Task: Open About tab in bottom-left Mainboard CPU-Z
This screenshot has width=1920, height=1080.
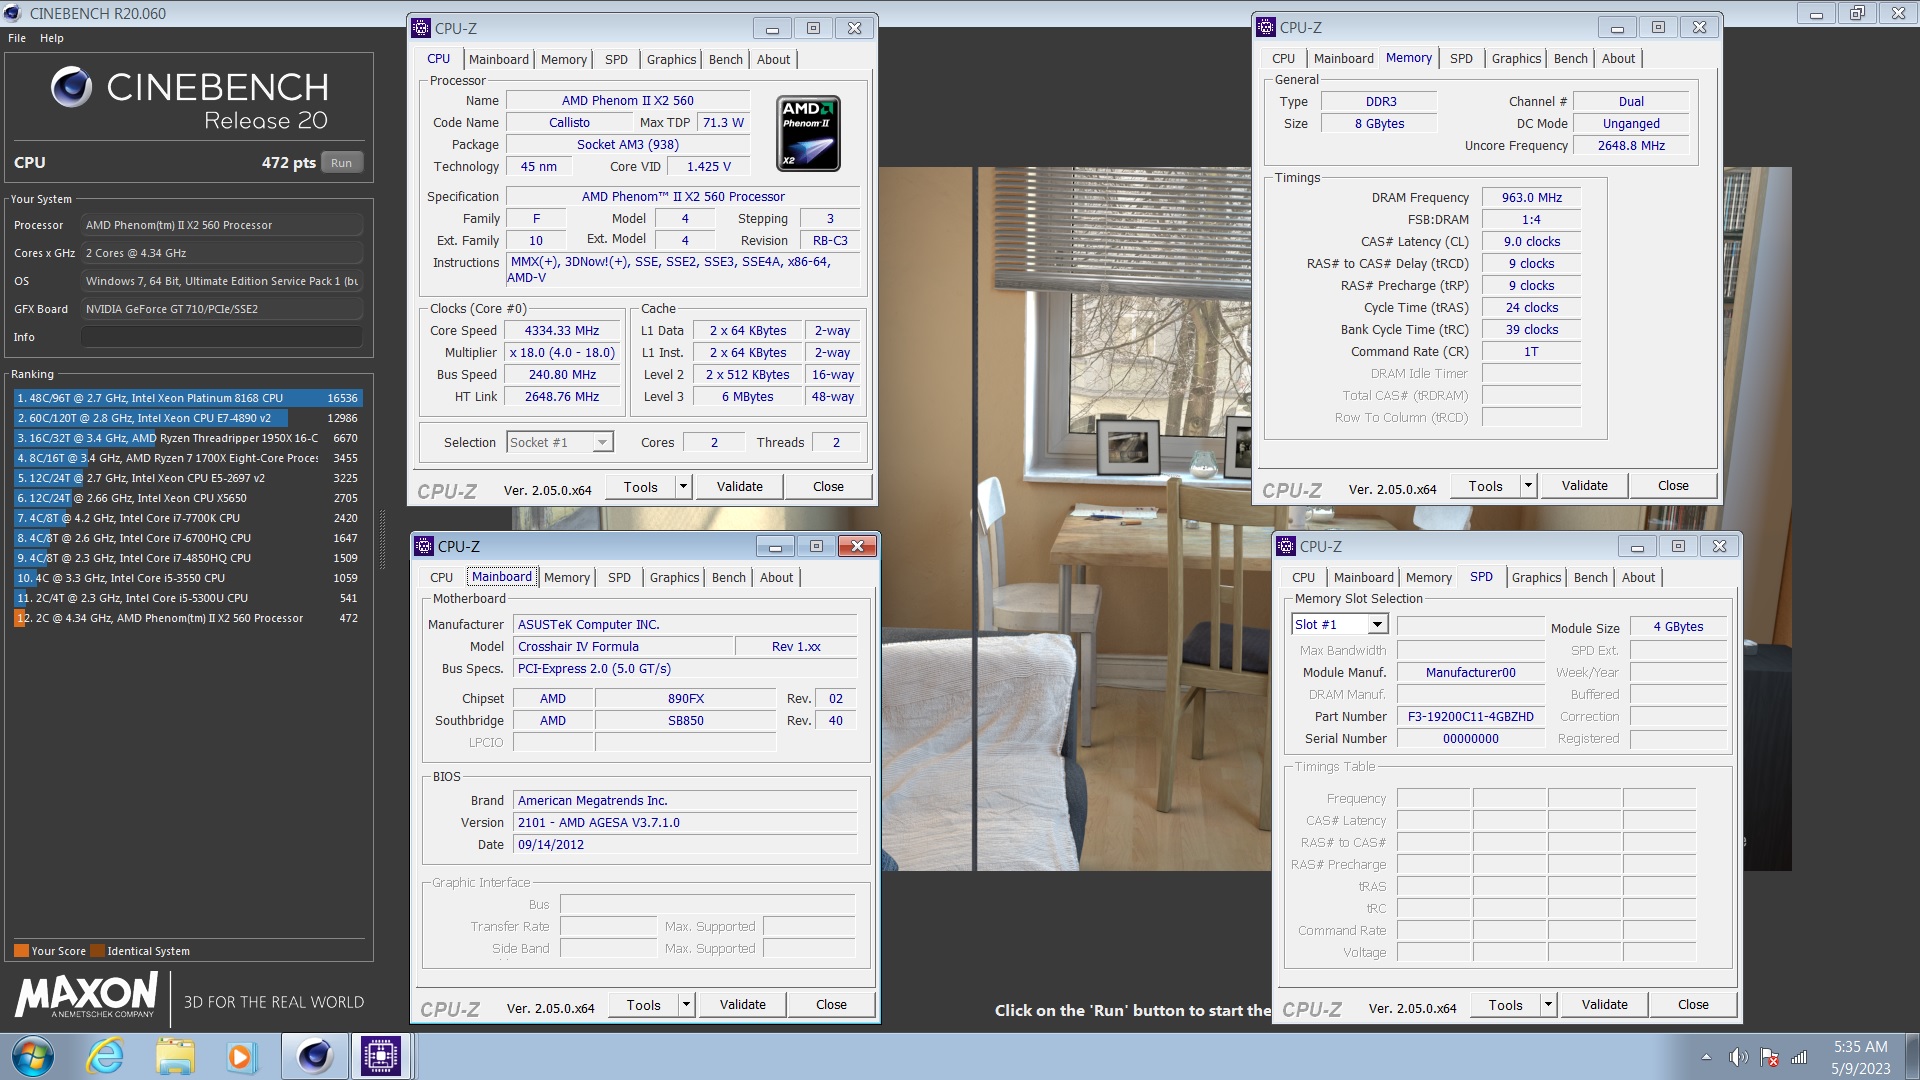Action: [x=776, y=577]
